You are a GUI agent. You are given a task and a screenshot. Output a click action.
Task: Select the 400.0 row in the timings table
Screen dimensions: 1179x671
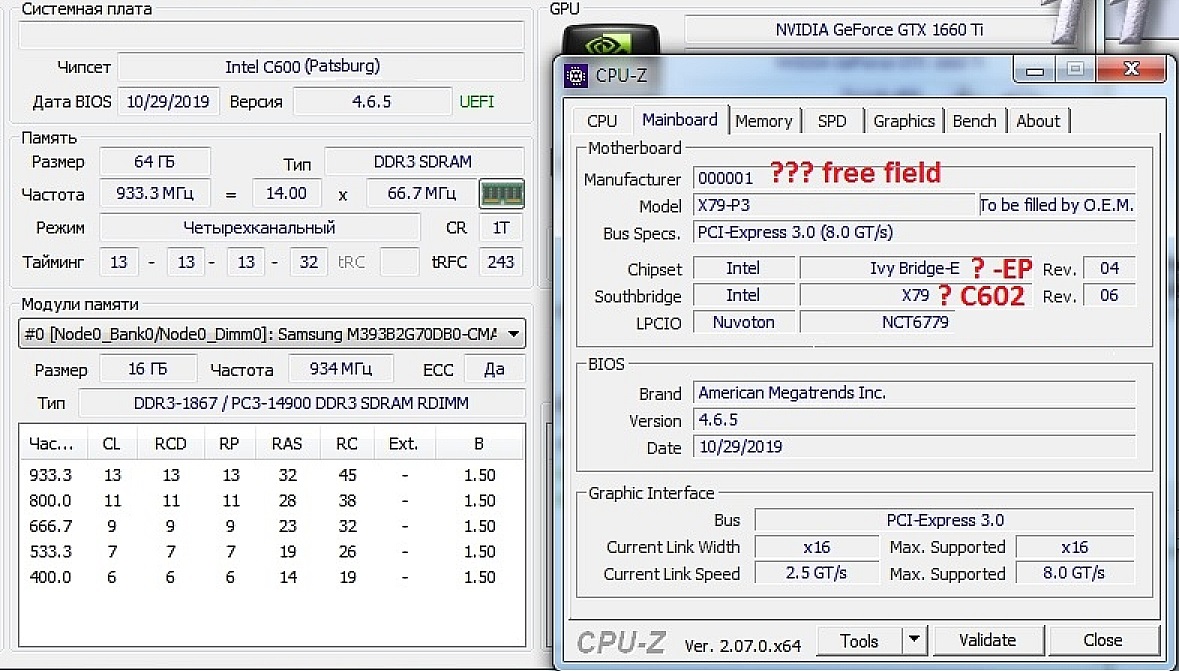(x=271, y=578)
